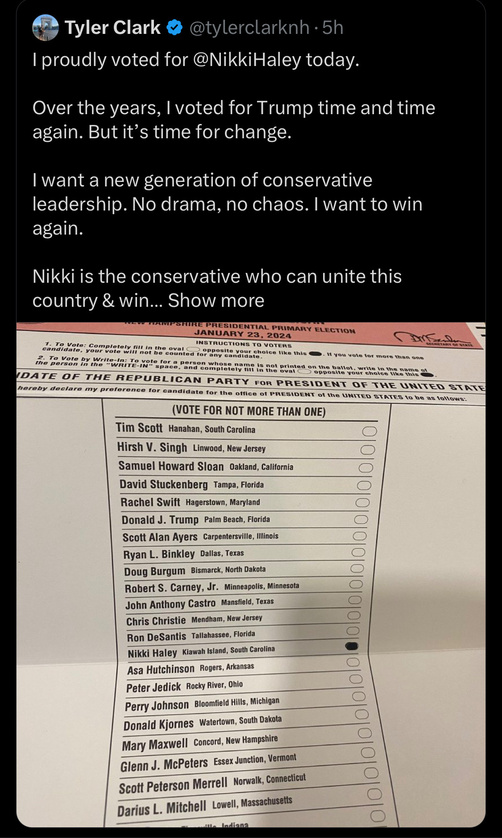Click the filled oval beside Nikki Haley

352,647
